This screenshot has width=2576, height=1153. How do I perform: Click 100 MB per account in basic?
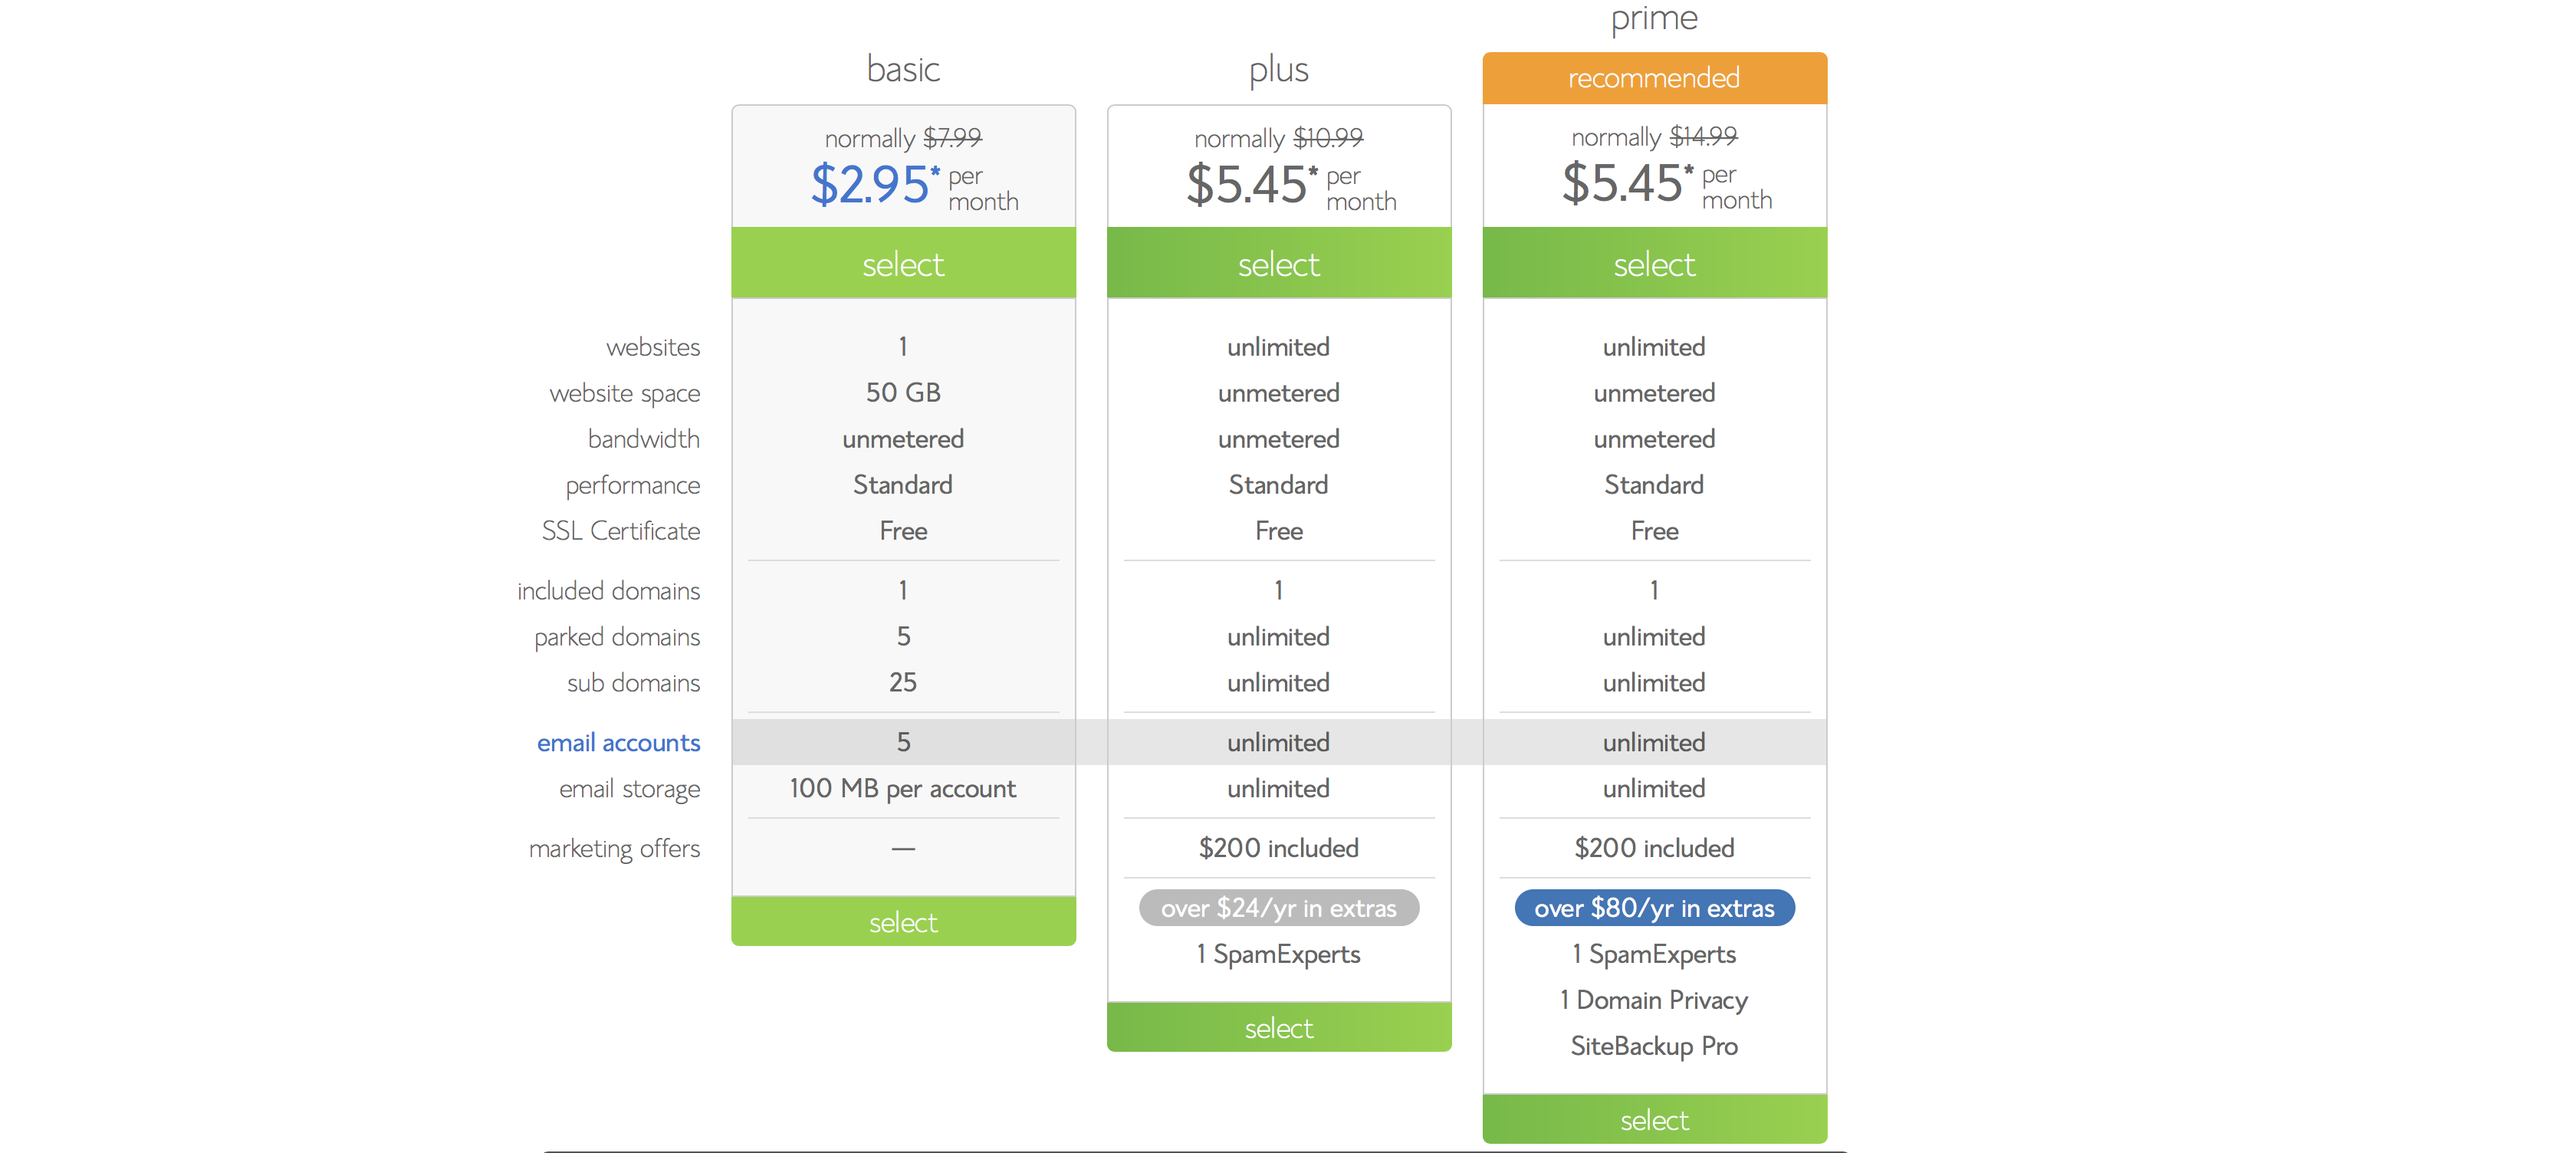(x=903, y=788)
